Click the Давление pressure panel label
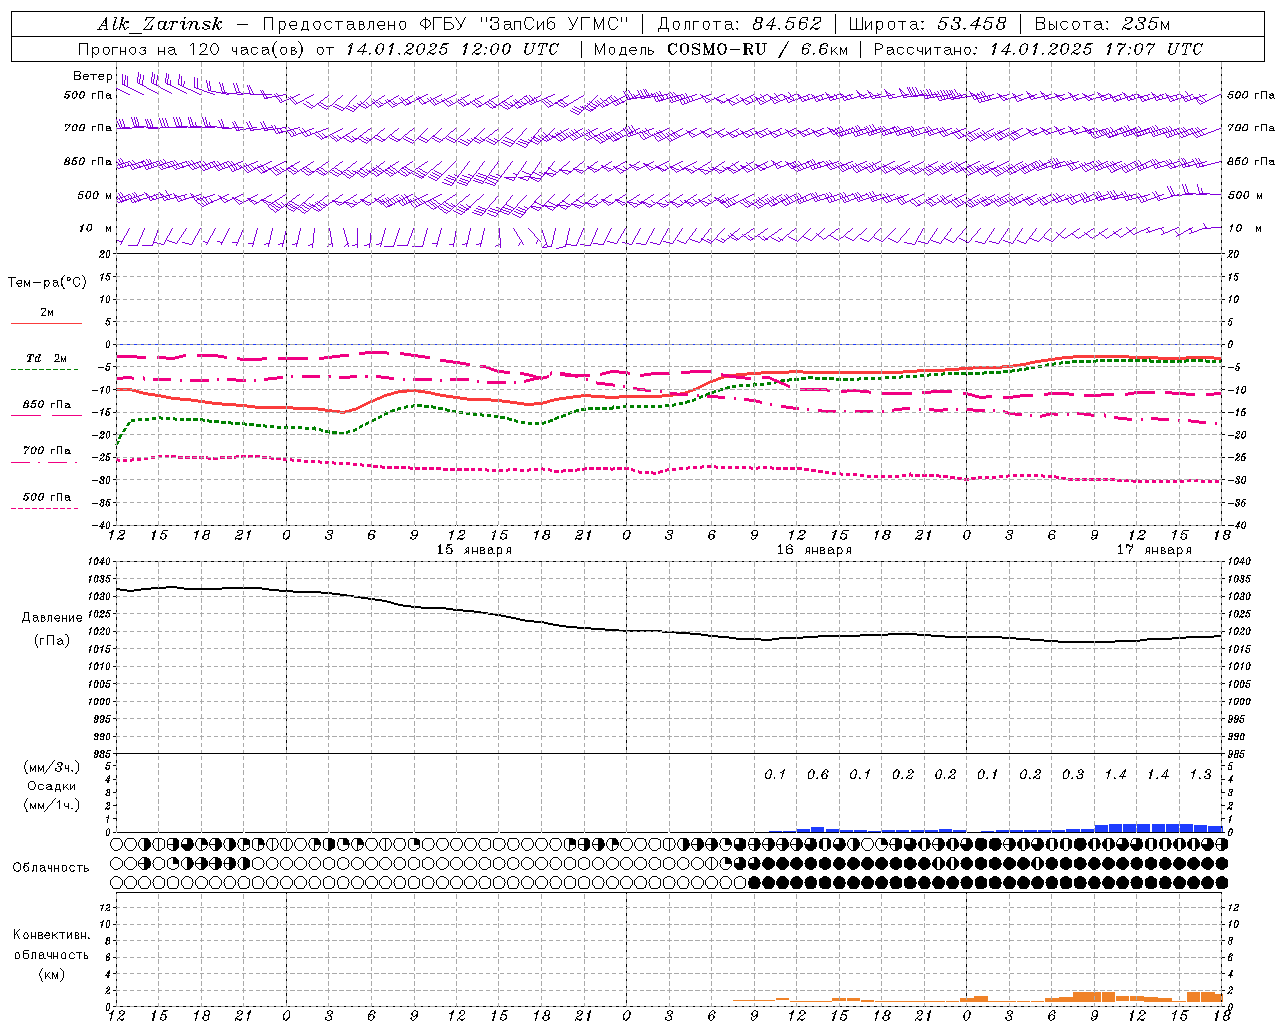Image resolution: width=1280 pixels, height=1024 pixels. point(52,618)
